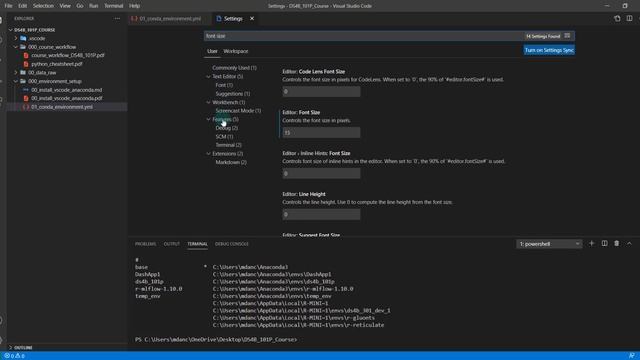Select SCM (1) settings subcategory
This screenshot has width=640, height=360.
point(224,136)
